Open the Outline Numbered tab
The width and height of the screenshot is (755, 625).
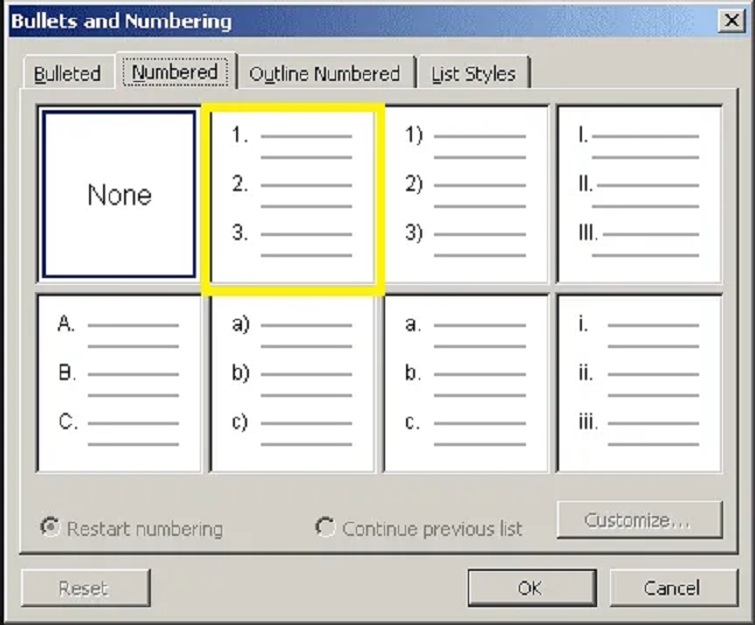[324, 74]
